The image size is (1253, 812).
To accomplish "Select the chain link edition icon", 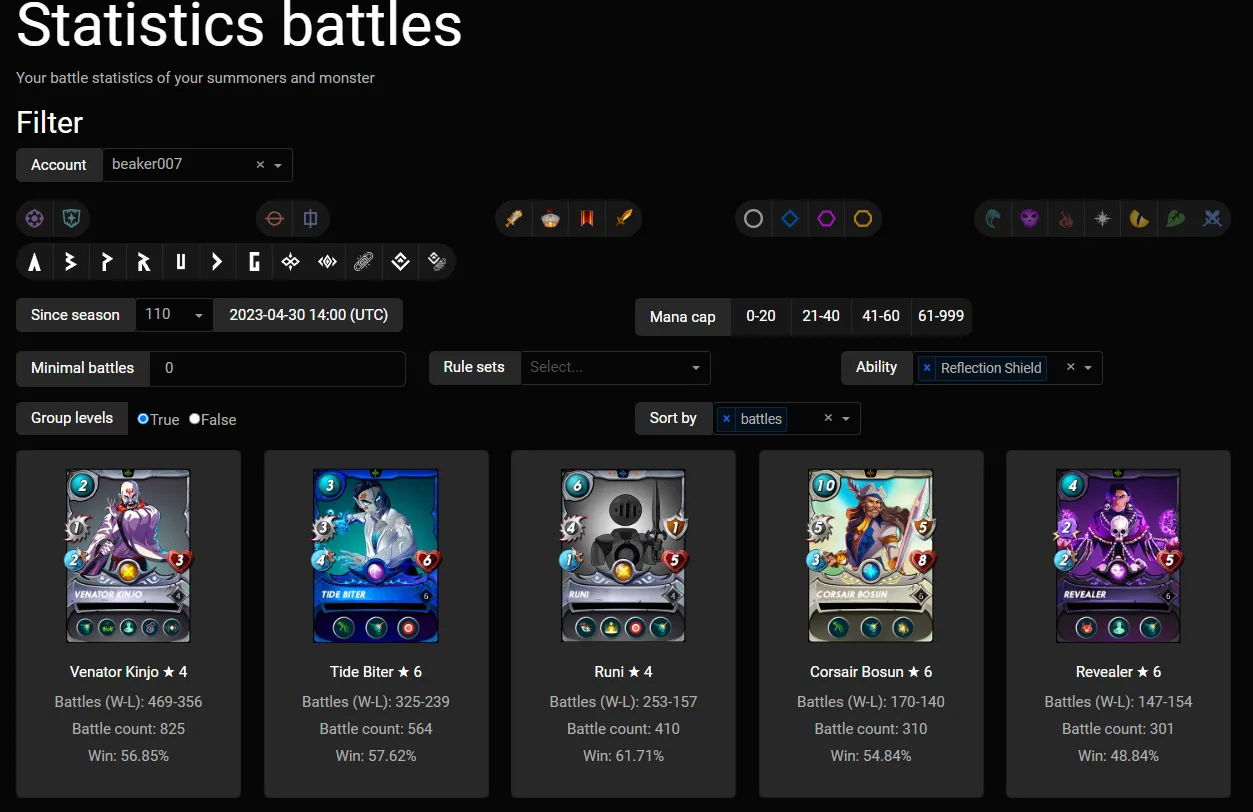I will (364, 262).
